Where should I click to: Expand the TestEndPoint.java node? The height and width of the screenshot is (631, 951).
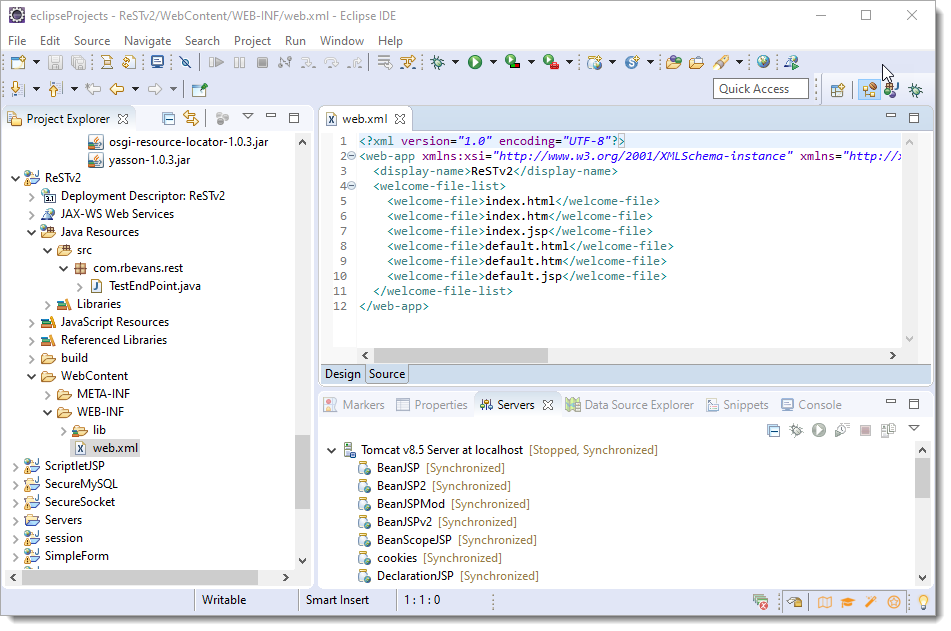(x=79, y=286)
